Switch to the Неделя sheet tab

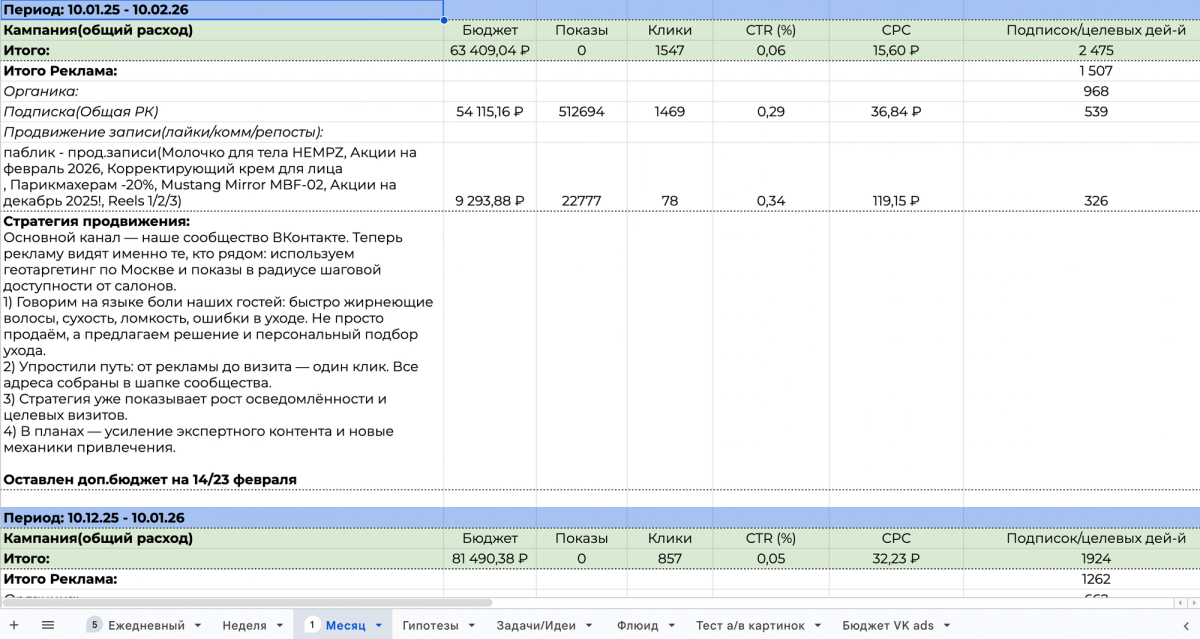[244, 625]
